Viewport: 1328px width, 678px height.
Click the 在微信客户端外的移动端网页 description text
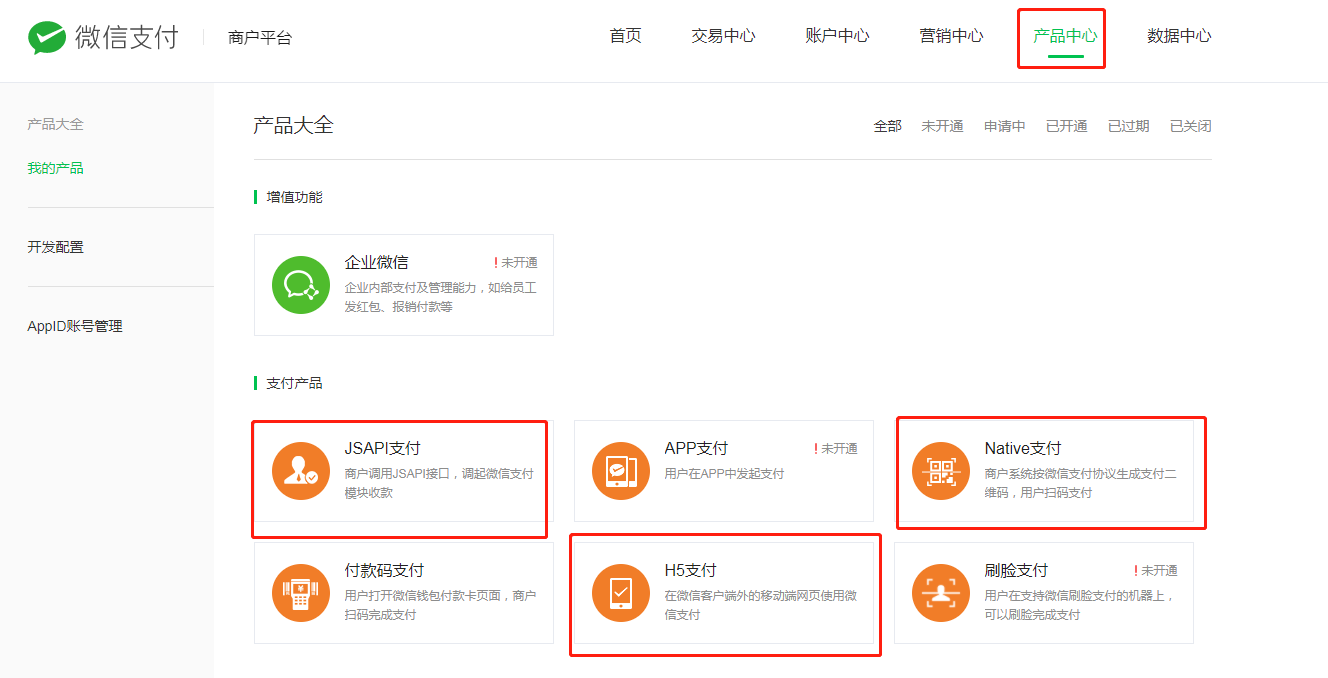pyautogui.click(x=761, y=605)
